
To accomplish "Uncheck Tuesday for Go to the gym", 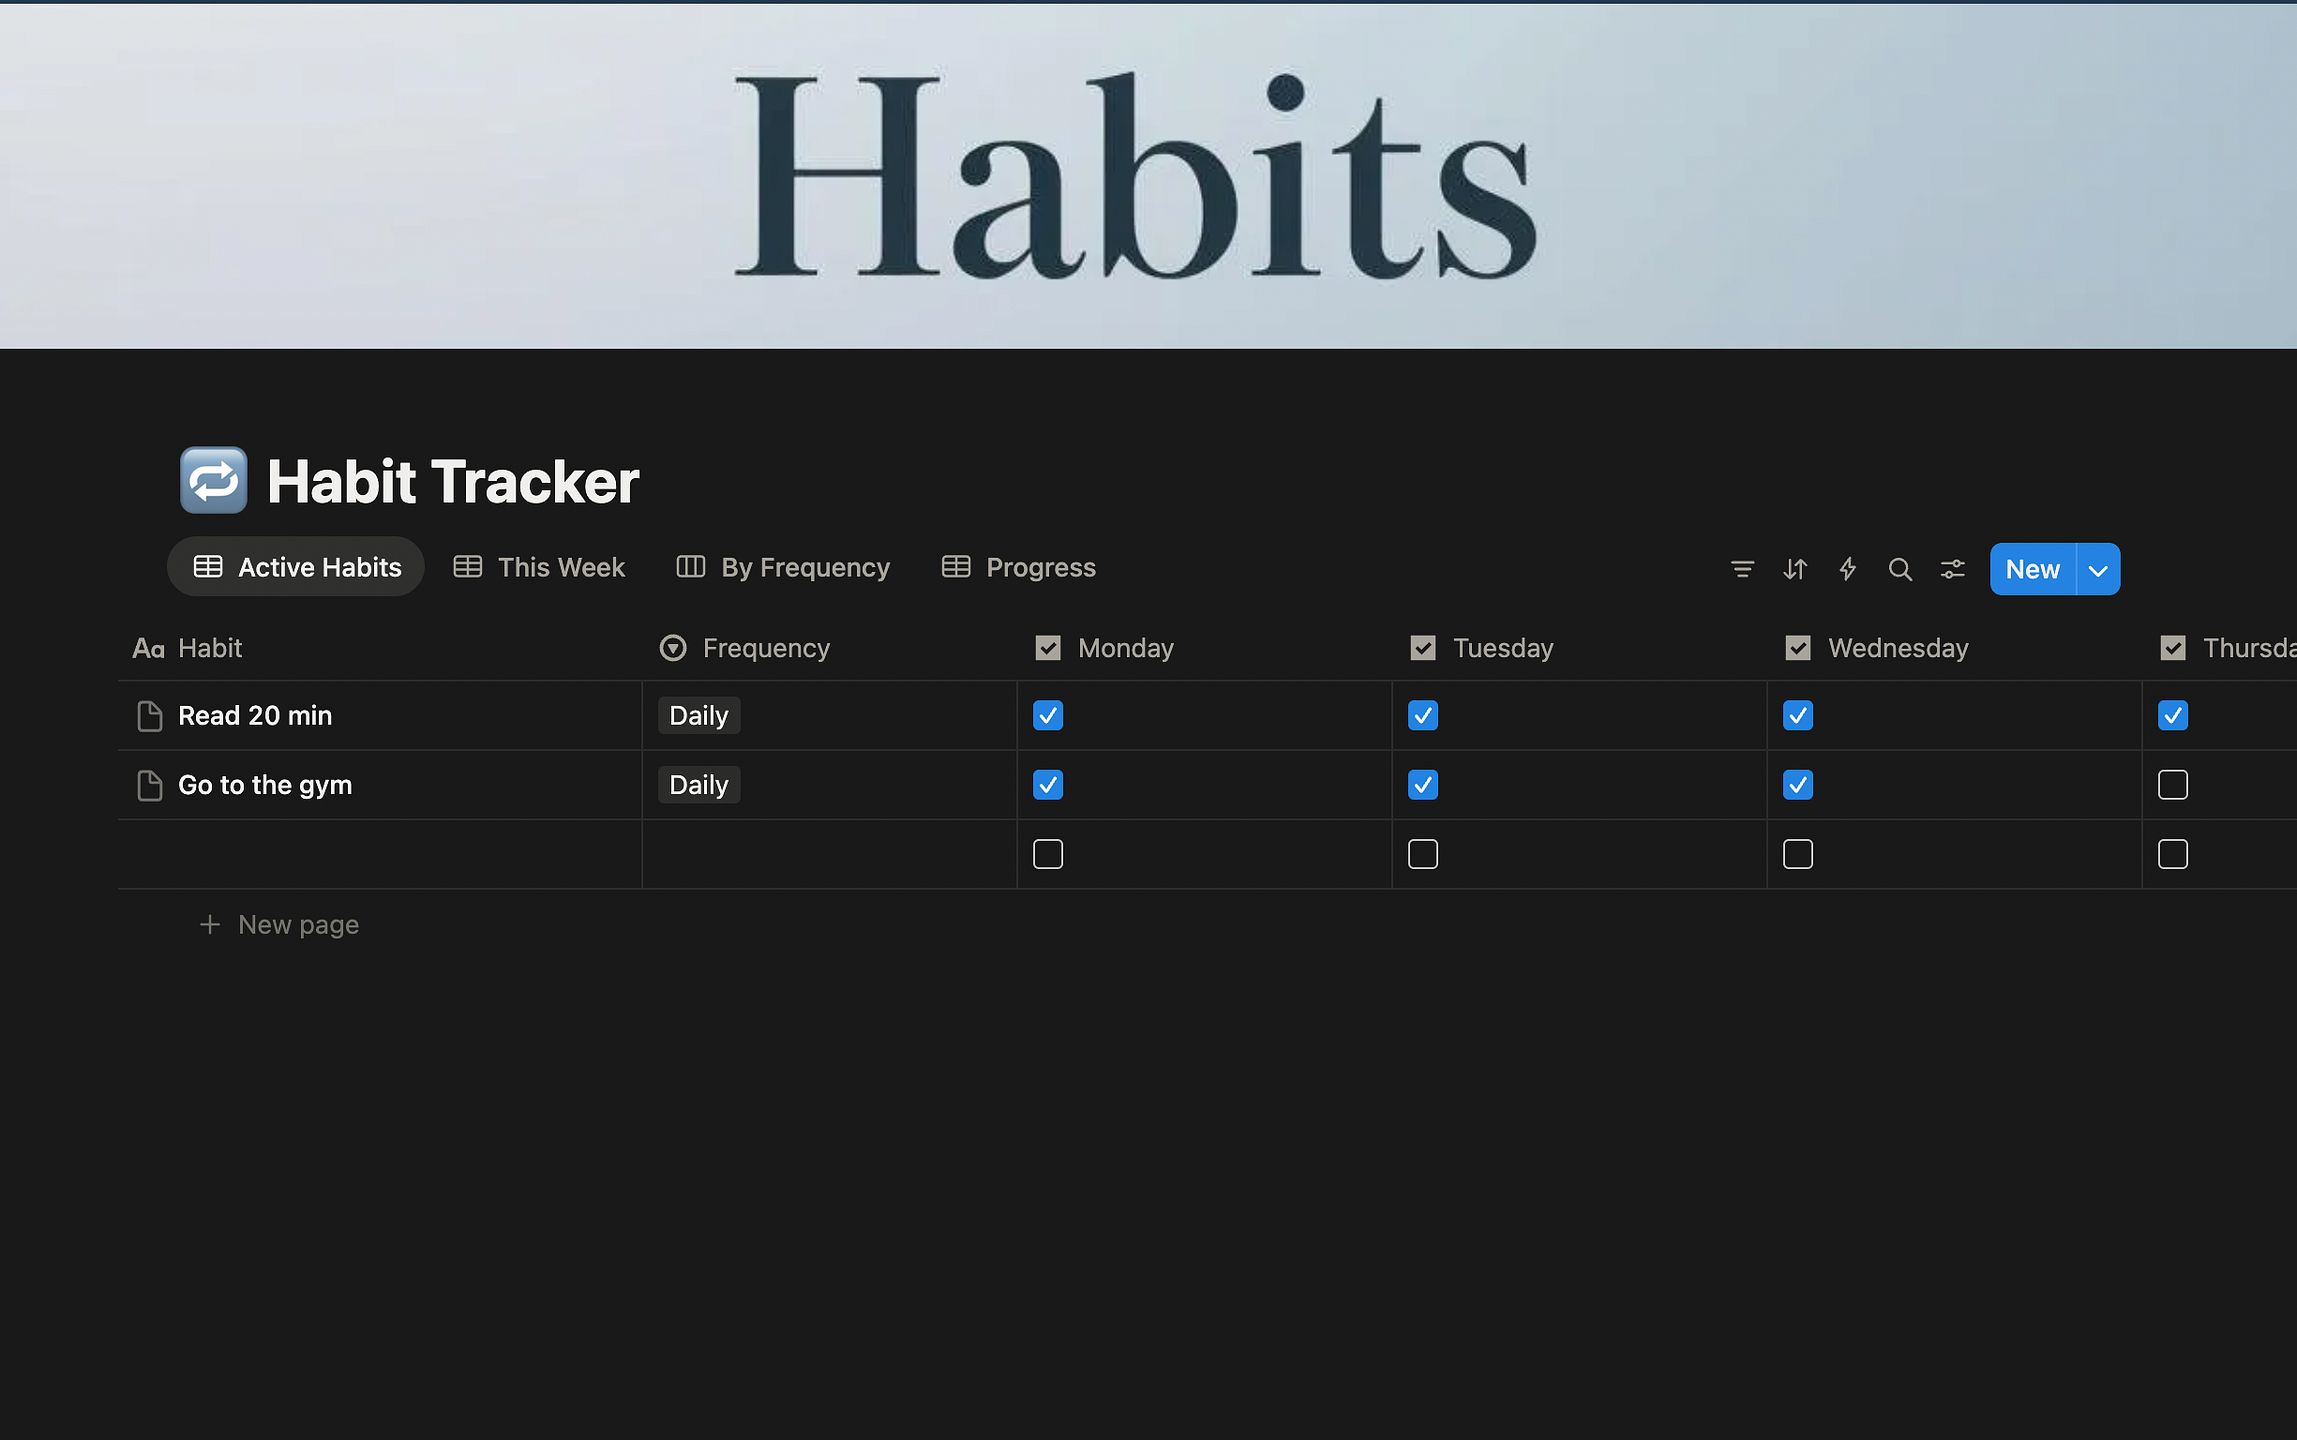I will point(1423,785).
